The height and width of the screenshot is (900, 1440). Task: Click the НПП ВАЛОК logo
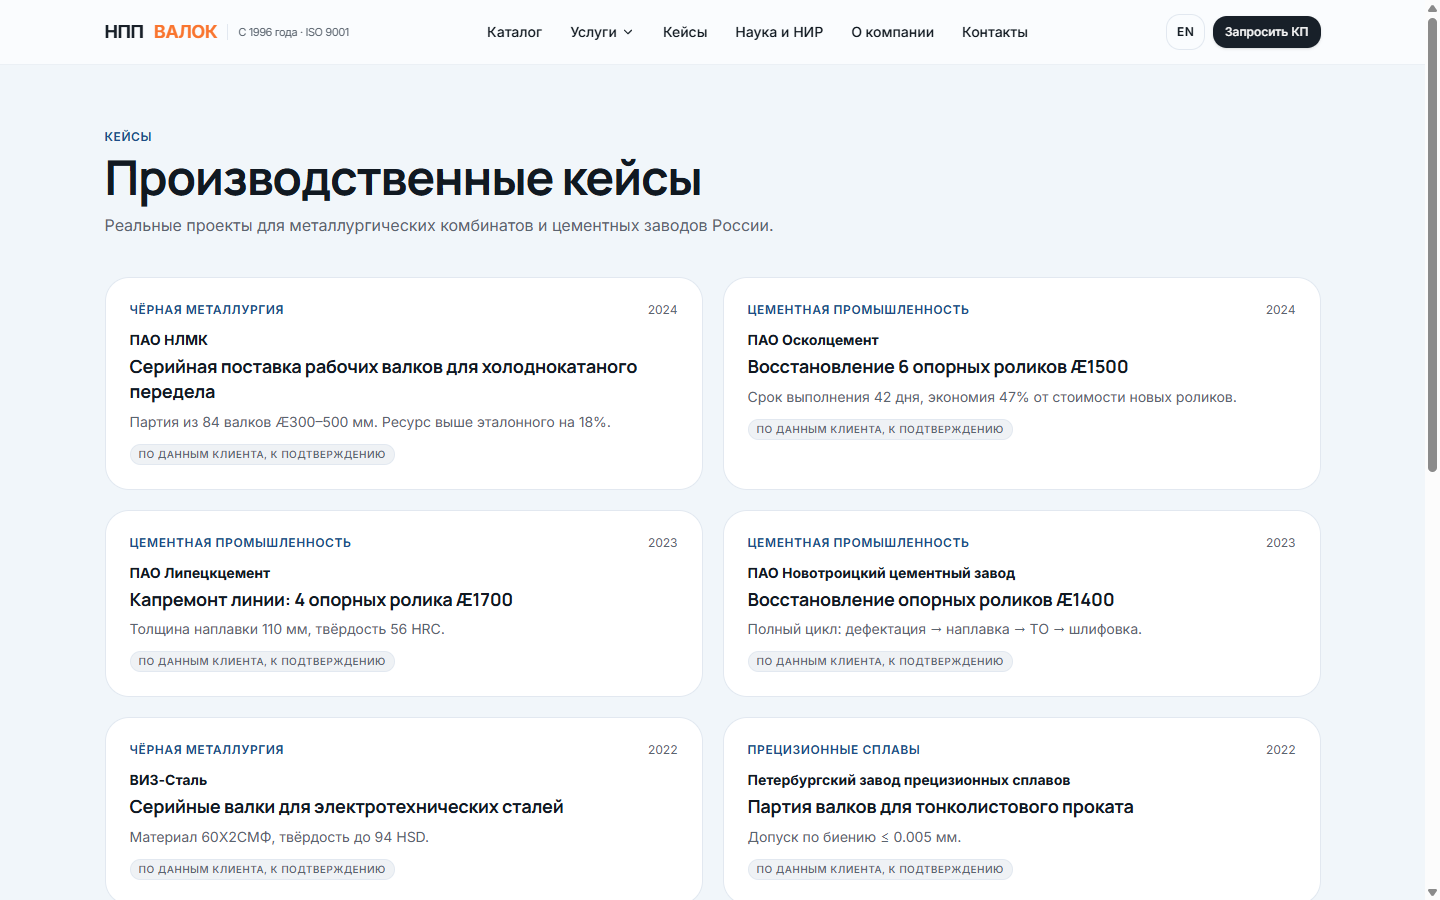coord(161,32)
